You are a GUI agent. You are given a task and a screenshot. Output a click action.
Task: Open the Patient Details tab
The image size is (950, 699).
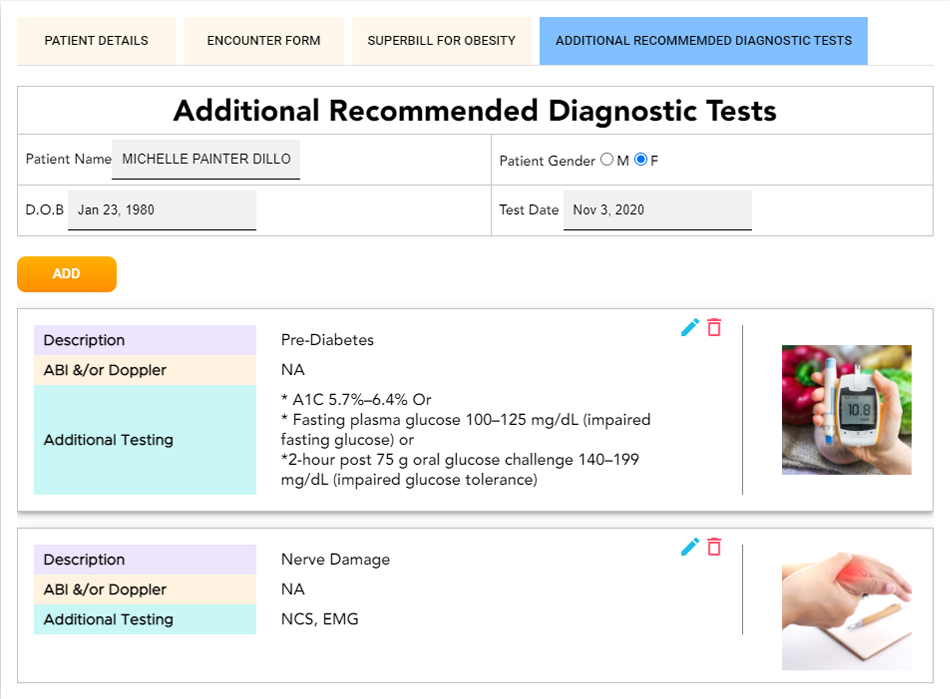(96, 41)
